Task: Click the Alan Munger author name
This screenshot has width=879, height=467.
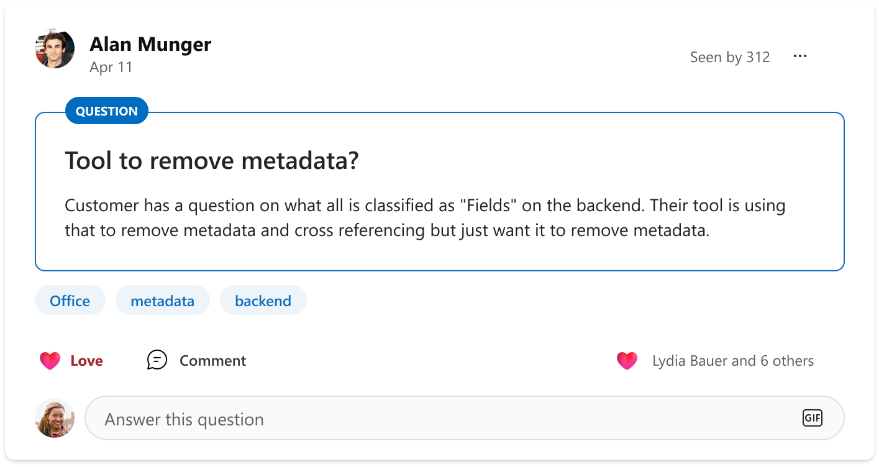Action: pos(150,44)
